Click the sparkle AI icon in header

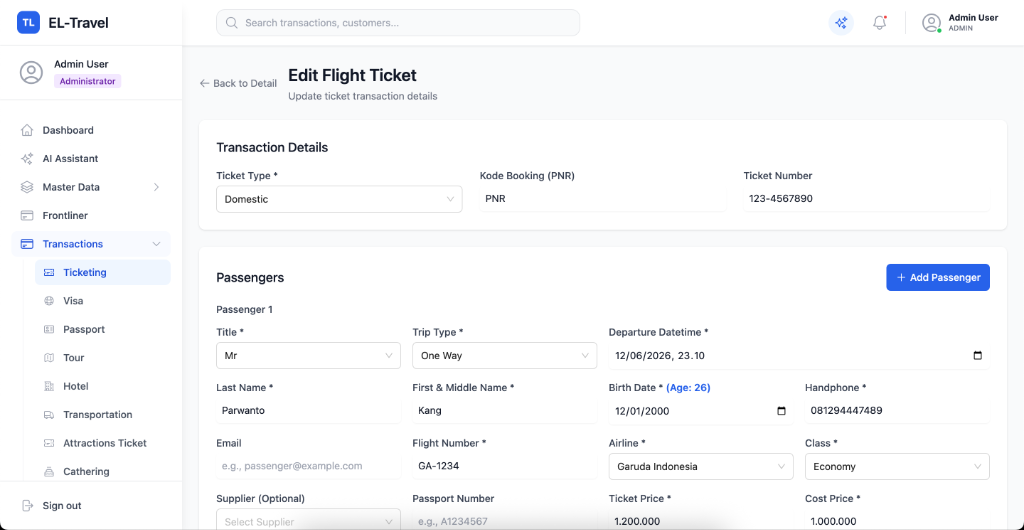point(841,23)
